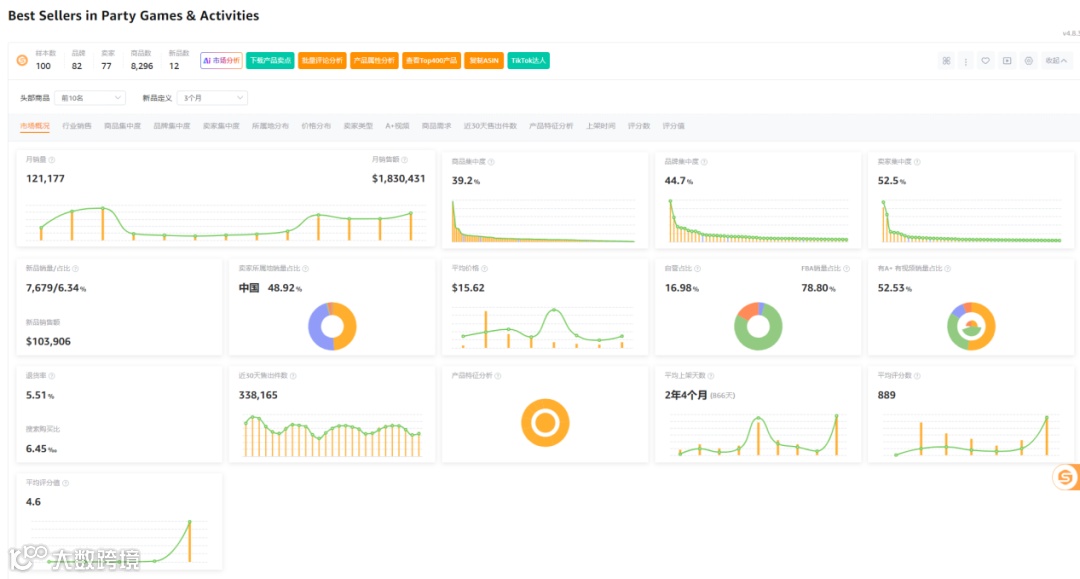Screen dimensions: 1080x579
Task: Click the 产品特征分析 orange ring chart
Action: click(x=545, y=423)
